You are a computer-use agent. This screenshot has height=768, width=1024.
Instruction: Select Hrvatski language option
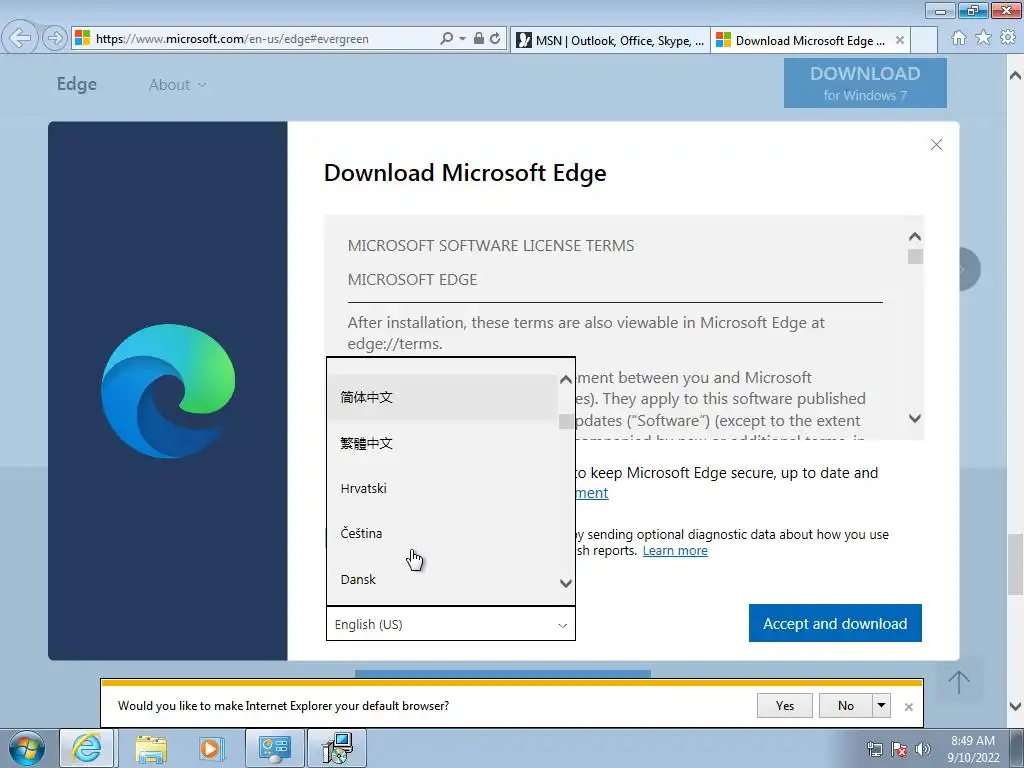pyautogui.click(x=442, y=488)
